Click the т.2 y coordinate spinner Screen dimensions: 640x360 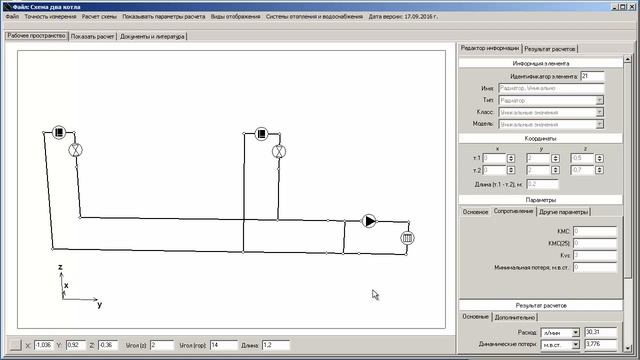click(555, 170)
